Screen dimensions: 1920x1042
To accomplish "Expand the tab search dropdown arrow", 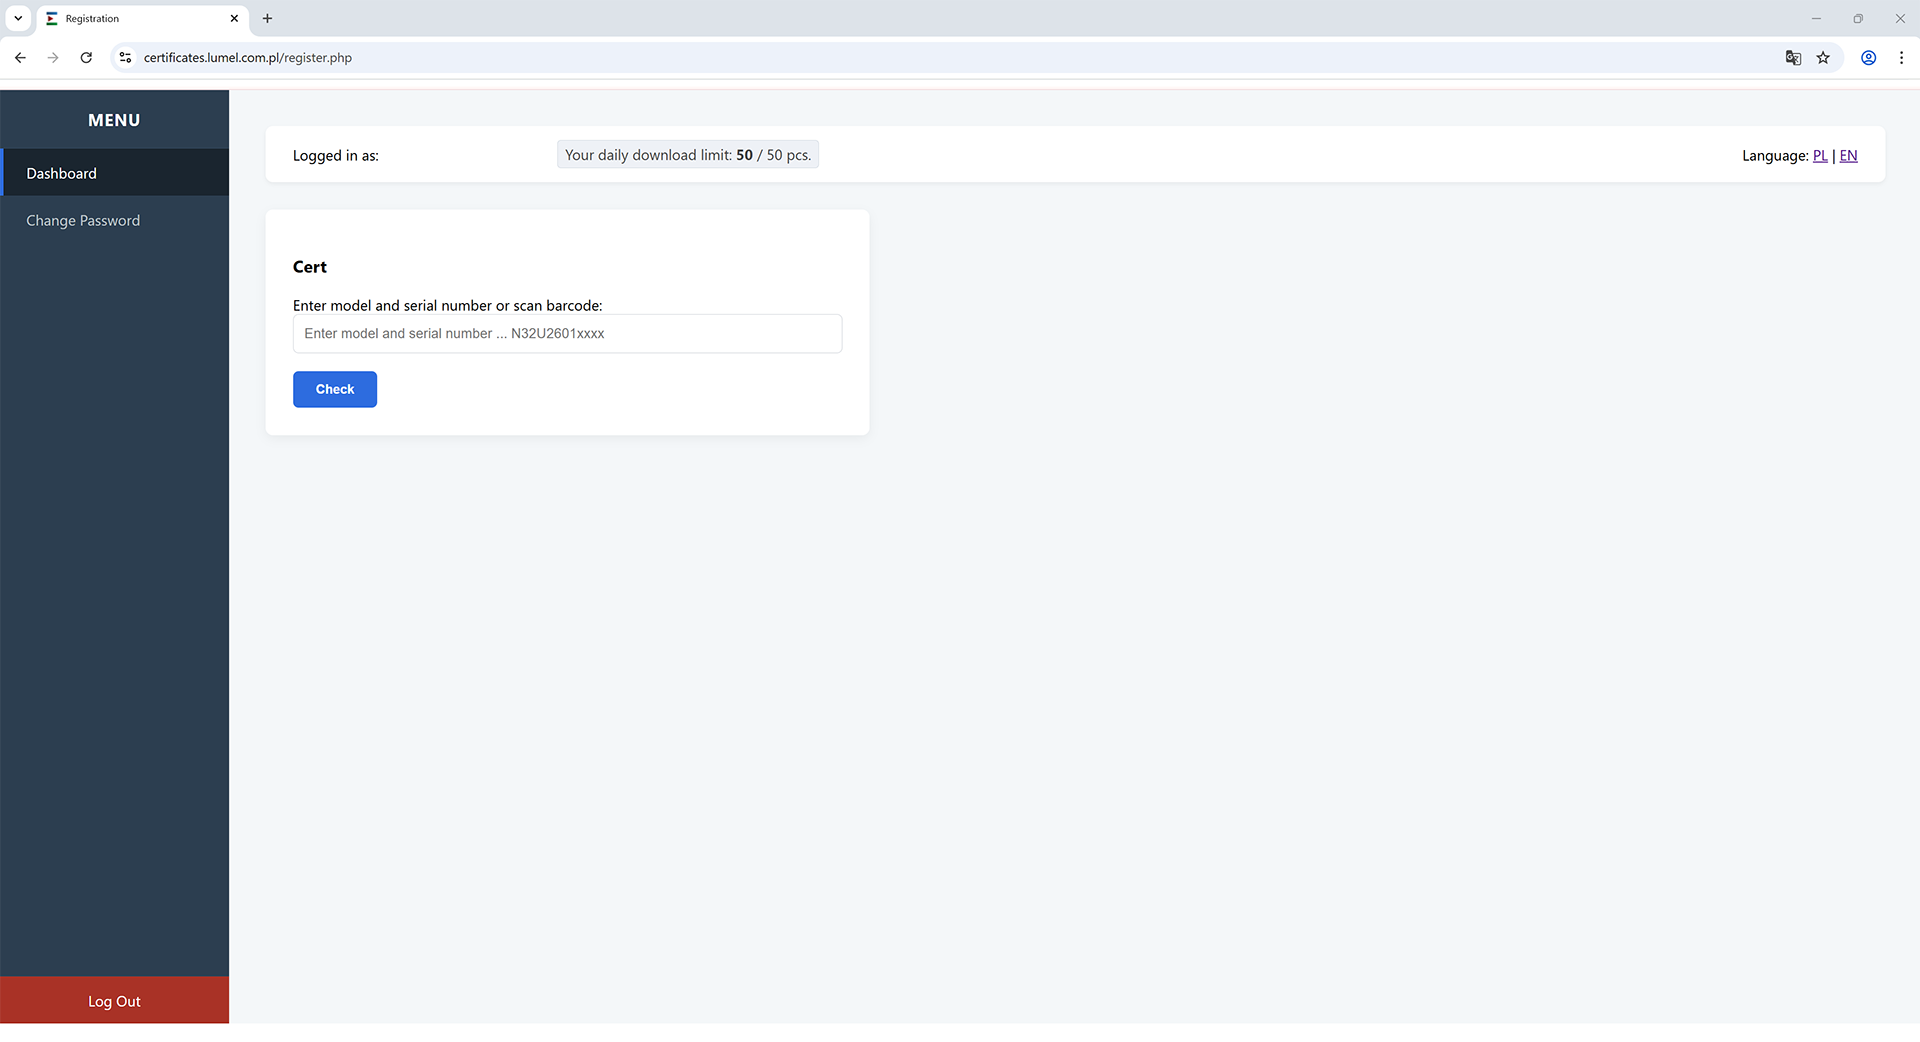I will click(x=18, y=18).
